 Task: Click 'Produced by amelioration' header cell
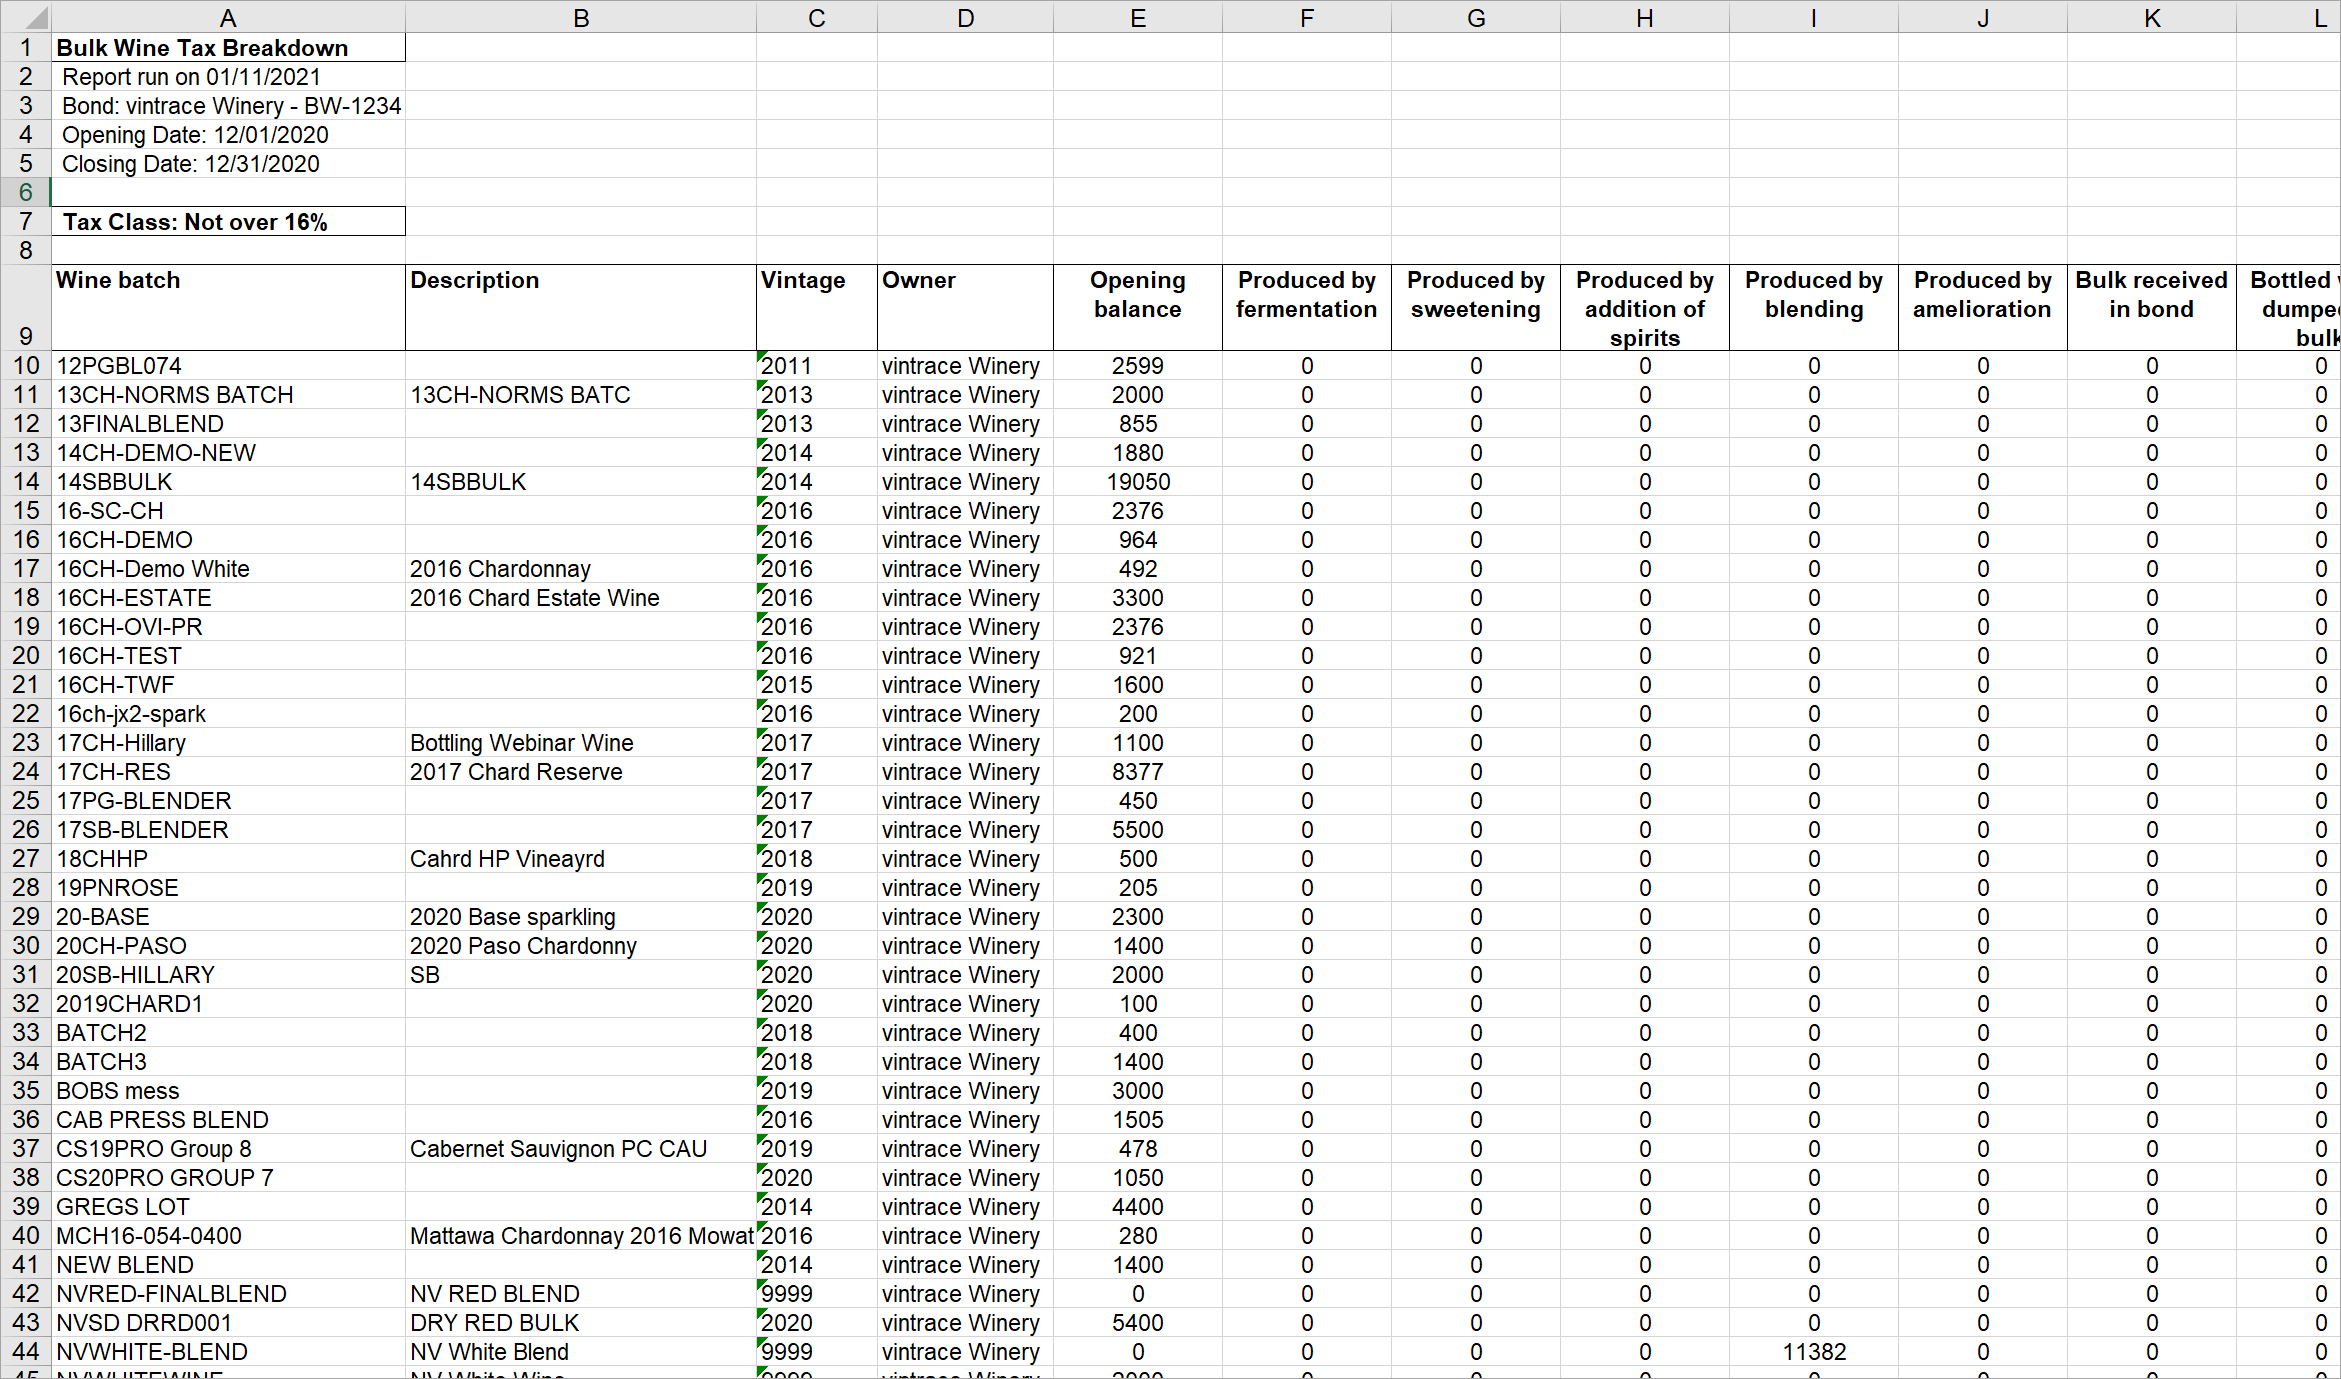[x=1983, y=308]
